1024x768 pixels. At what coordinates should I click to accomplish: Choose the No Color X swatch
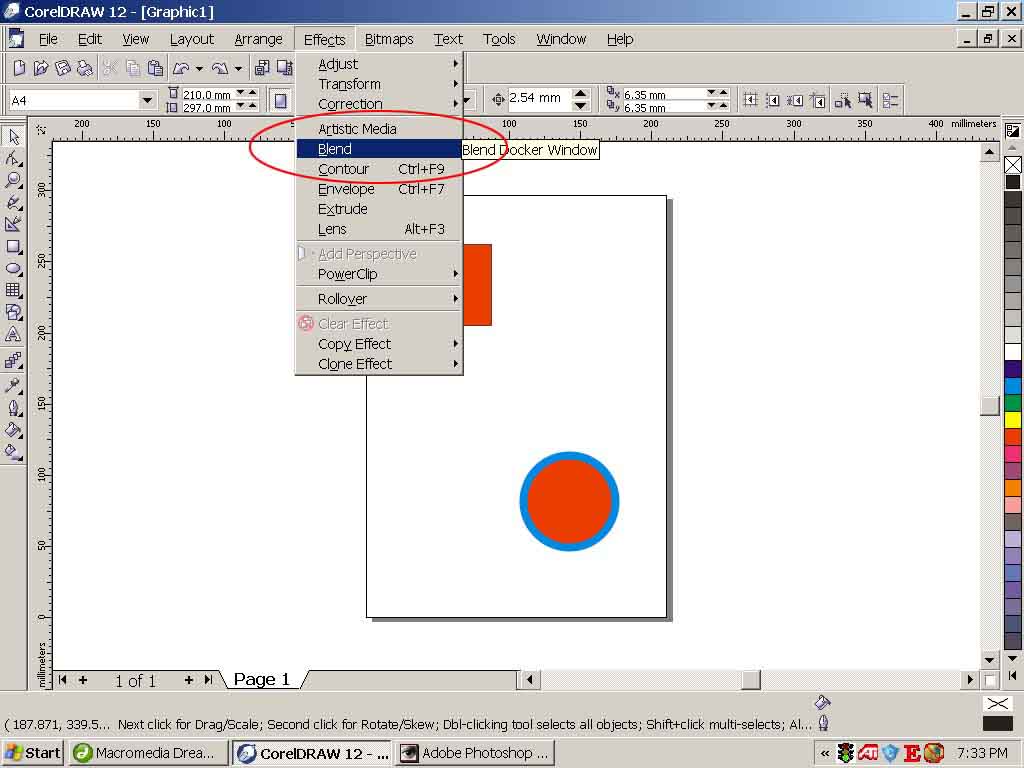[1013, 165]
